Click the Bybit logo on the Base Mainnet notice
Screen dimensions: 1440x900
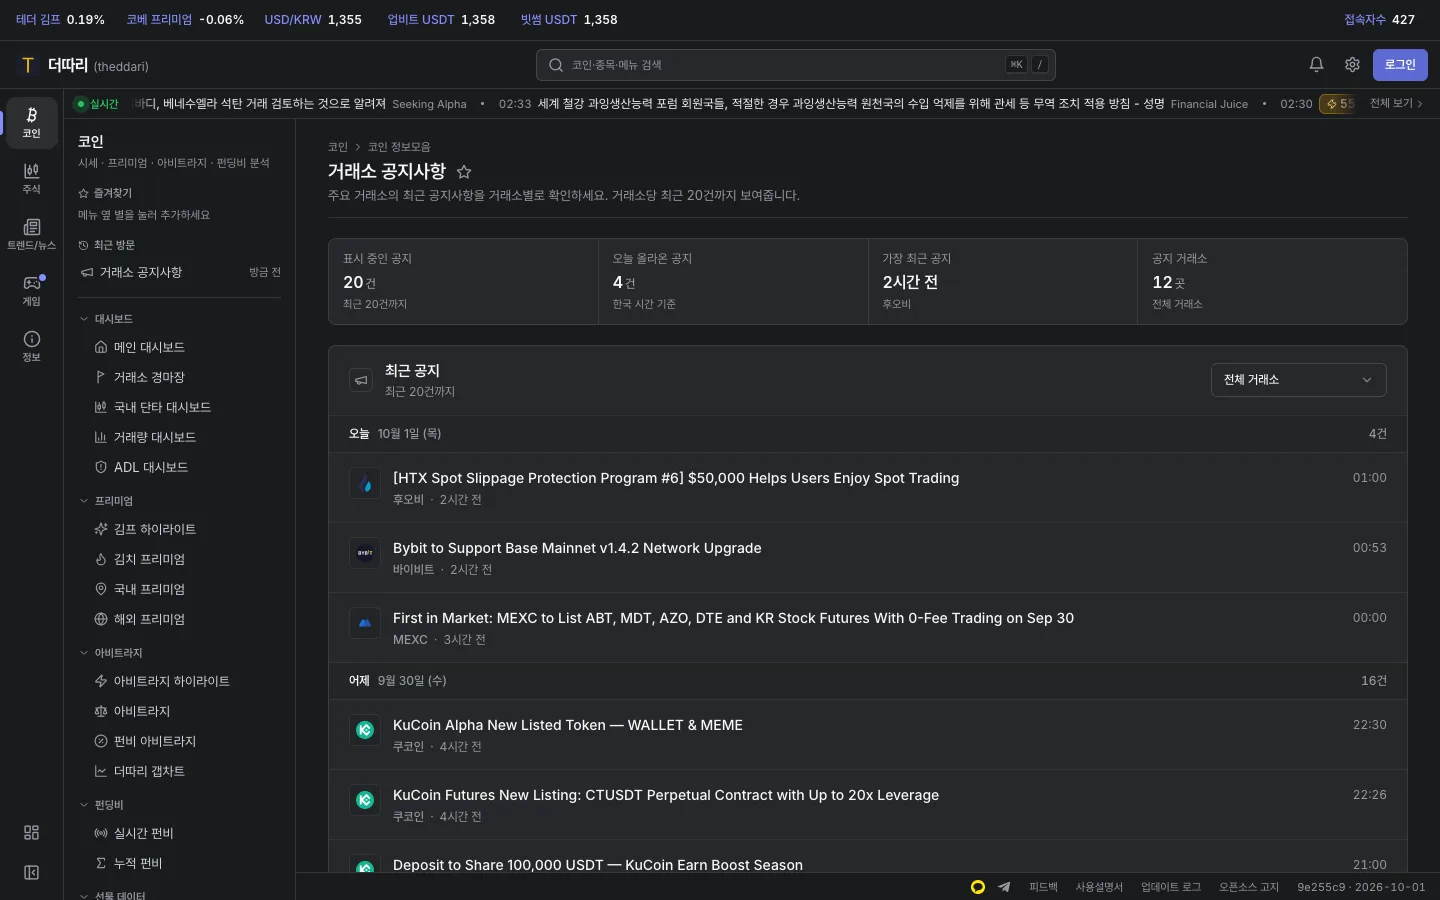click(x=365, y=554)
